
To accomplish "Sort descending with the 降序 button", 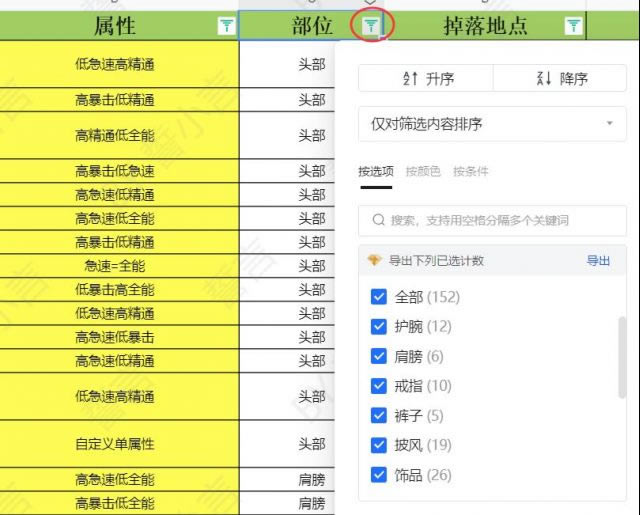I will tap(560, 79).
